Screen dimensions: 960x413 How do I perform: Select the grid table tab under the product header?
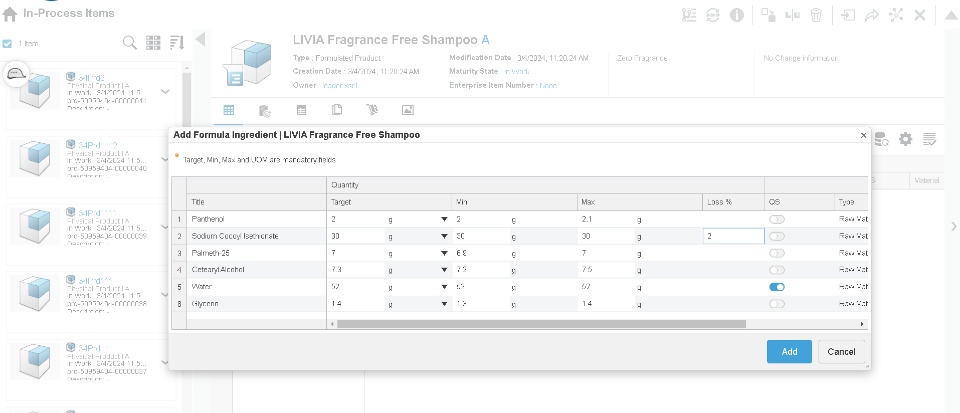point(229,109)
